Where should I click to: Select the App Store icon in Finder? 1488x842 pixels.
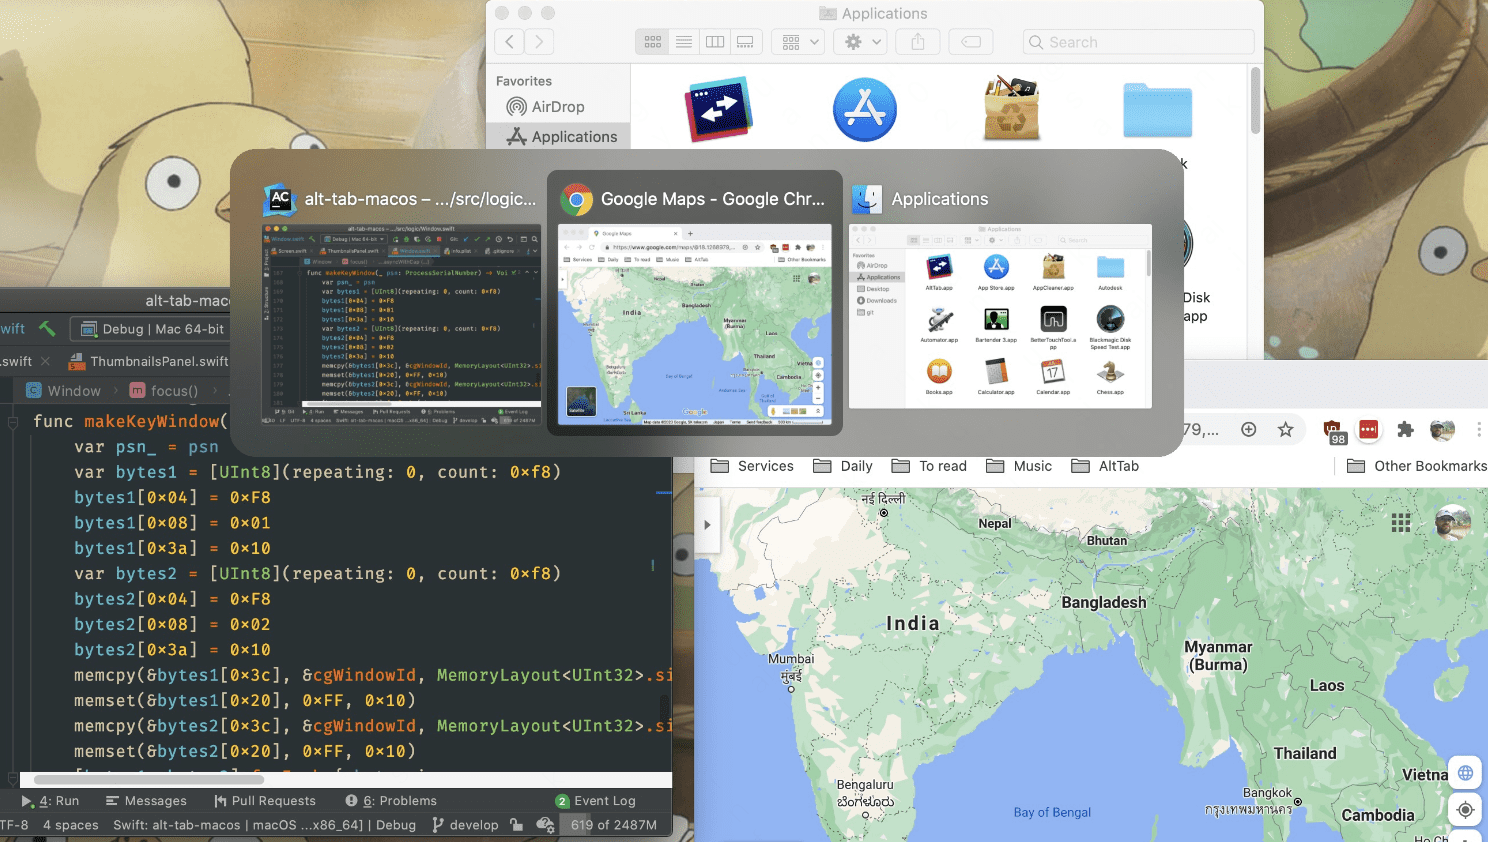[865, 109]
